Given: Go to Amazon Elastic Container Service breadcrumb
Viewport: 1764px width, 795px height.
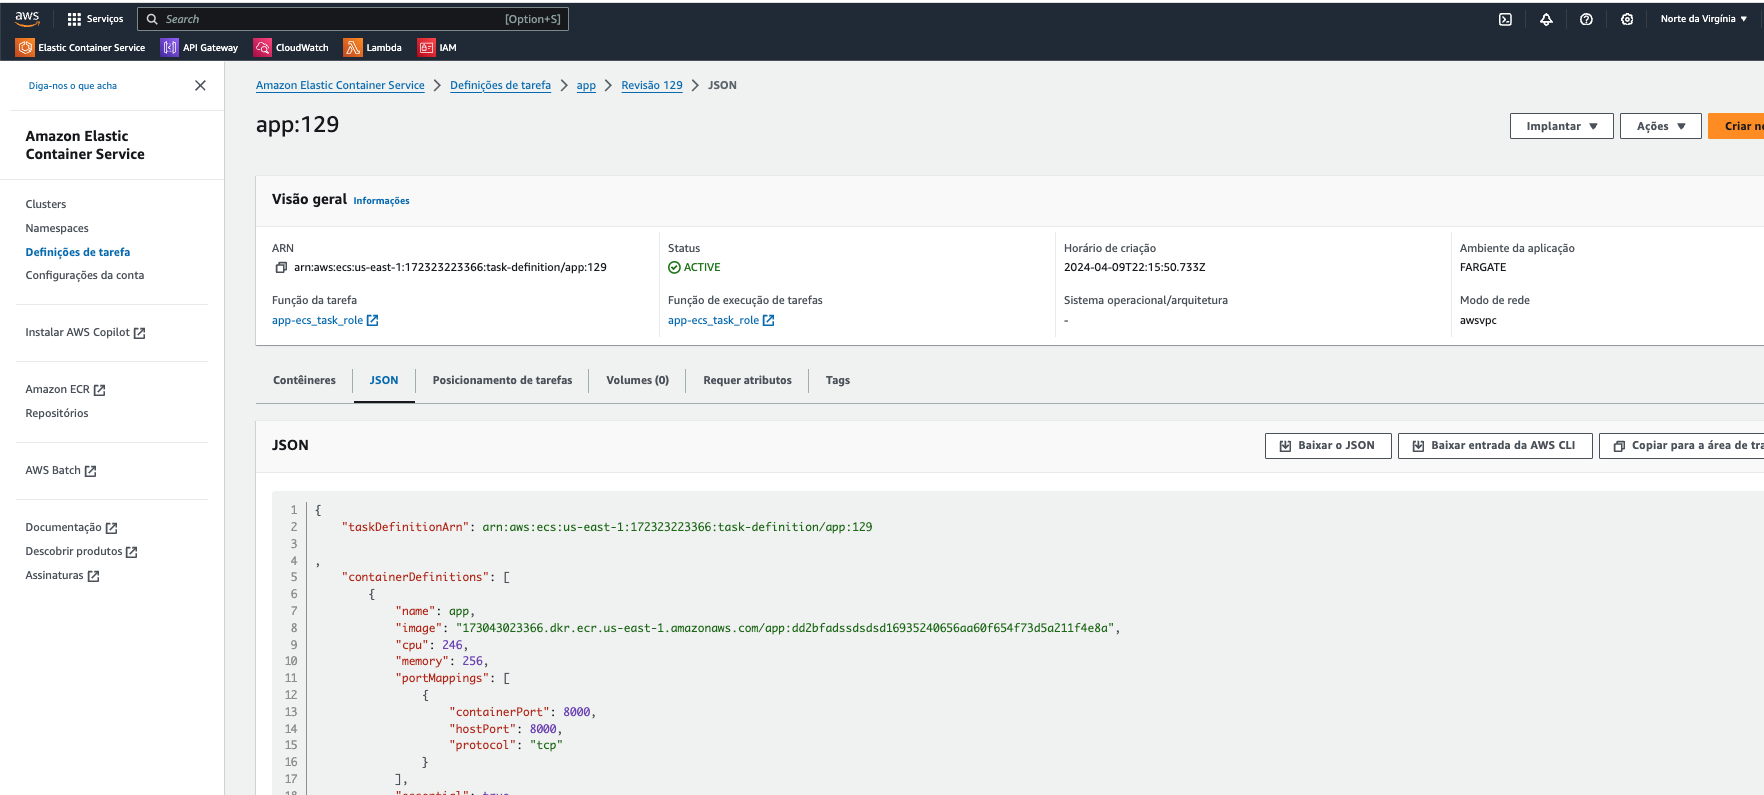Looking at the screenshot, I should pyautogui.click(x=340, y=85).
